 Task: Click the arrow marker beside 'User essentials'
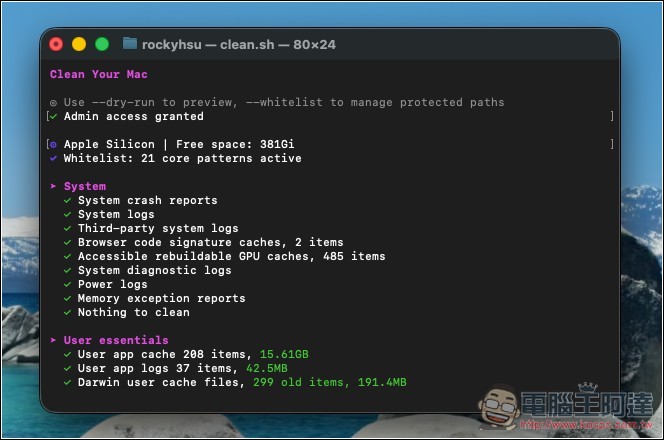coord(53,340)
